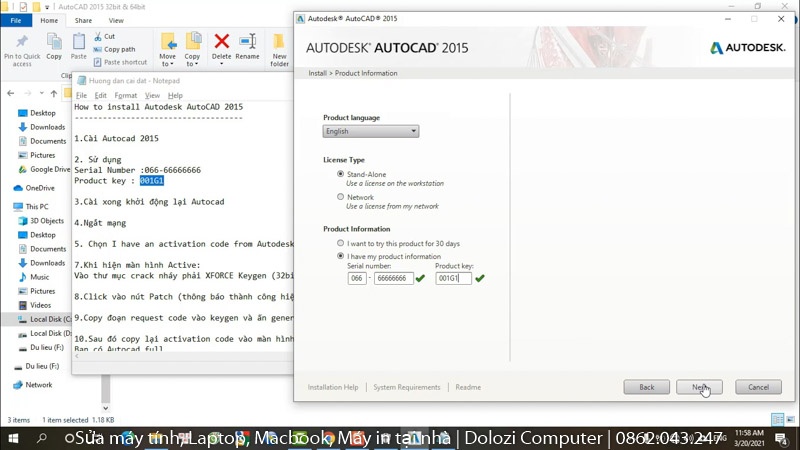The image size is (800, 450).
Task: Click the Cancel button in installer
Action: (x=758, y=387)
